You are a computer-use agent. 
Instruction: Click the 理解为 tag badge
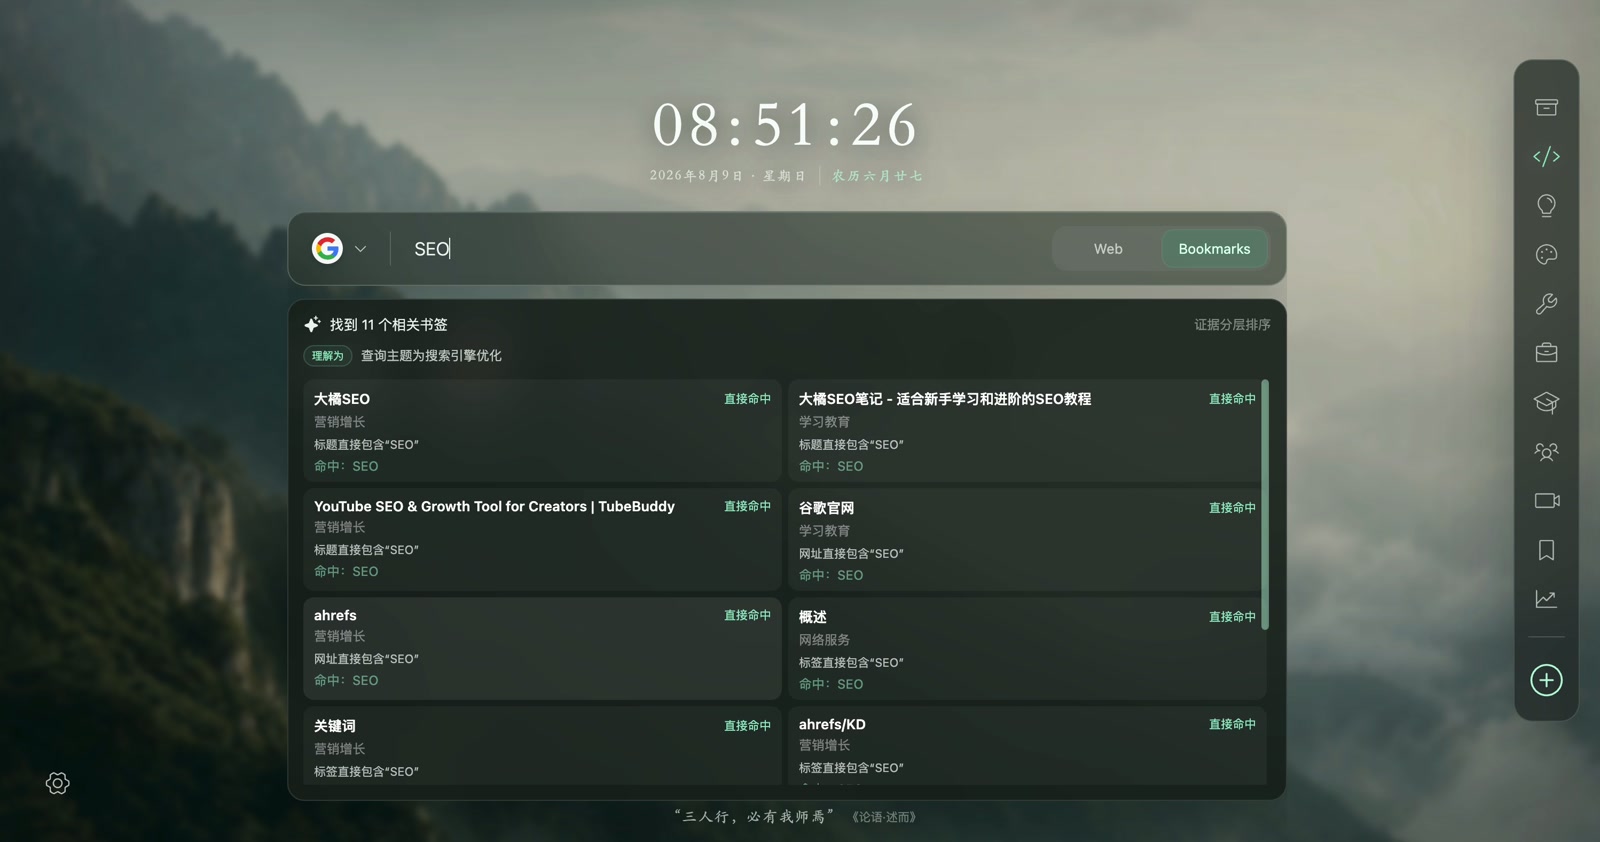click(327, 356)
